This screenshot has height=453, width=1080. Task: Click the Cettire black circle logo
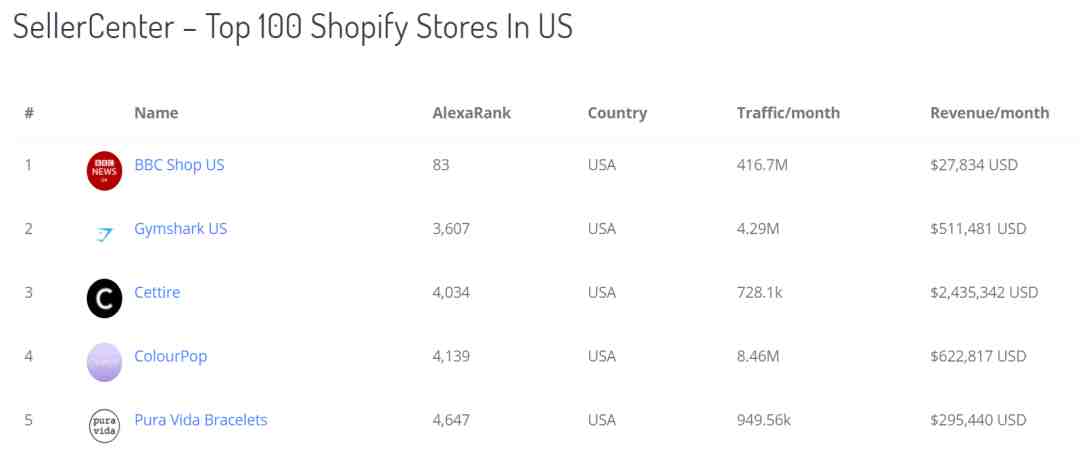point(104,298)
